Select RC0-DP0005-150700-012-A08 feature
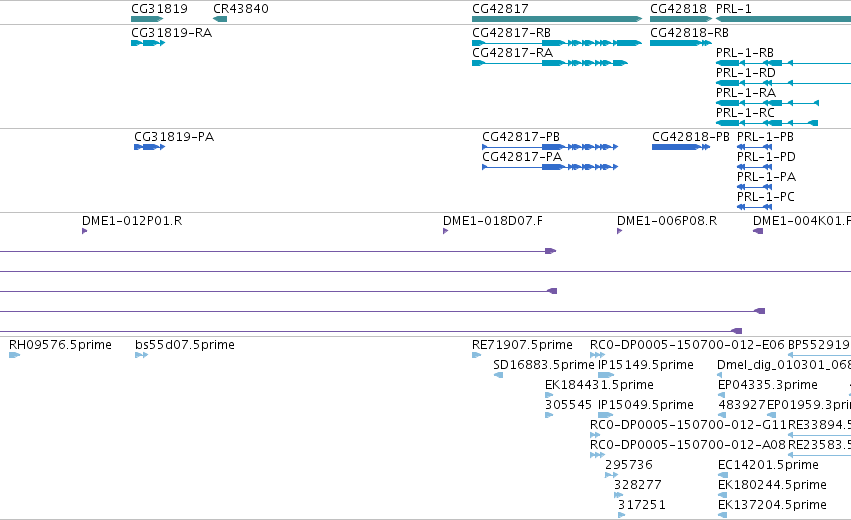Viewport: 851px width, 520px height. pyautogui.click(x=598, y=455)
